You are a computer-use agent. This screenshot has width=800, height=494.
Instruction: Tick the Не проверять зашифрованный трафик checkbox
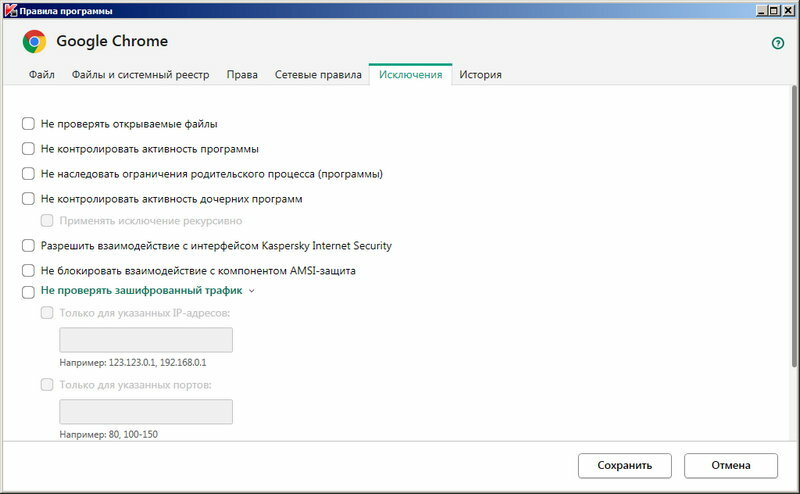[28, 292]
